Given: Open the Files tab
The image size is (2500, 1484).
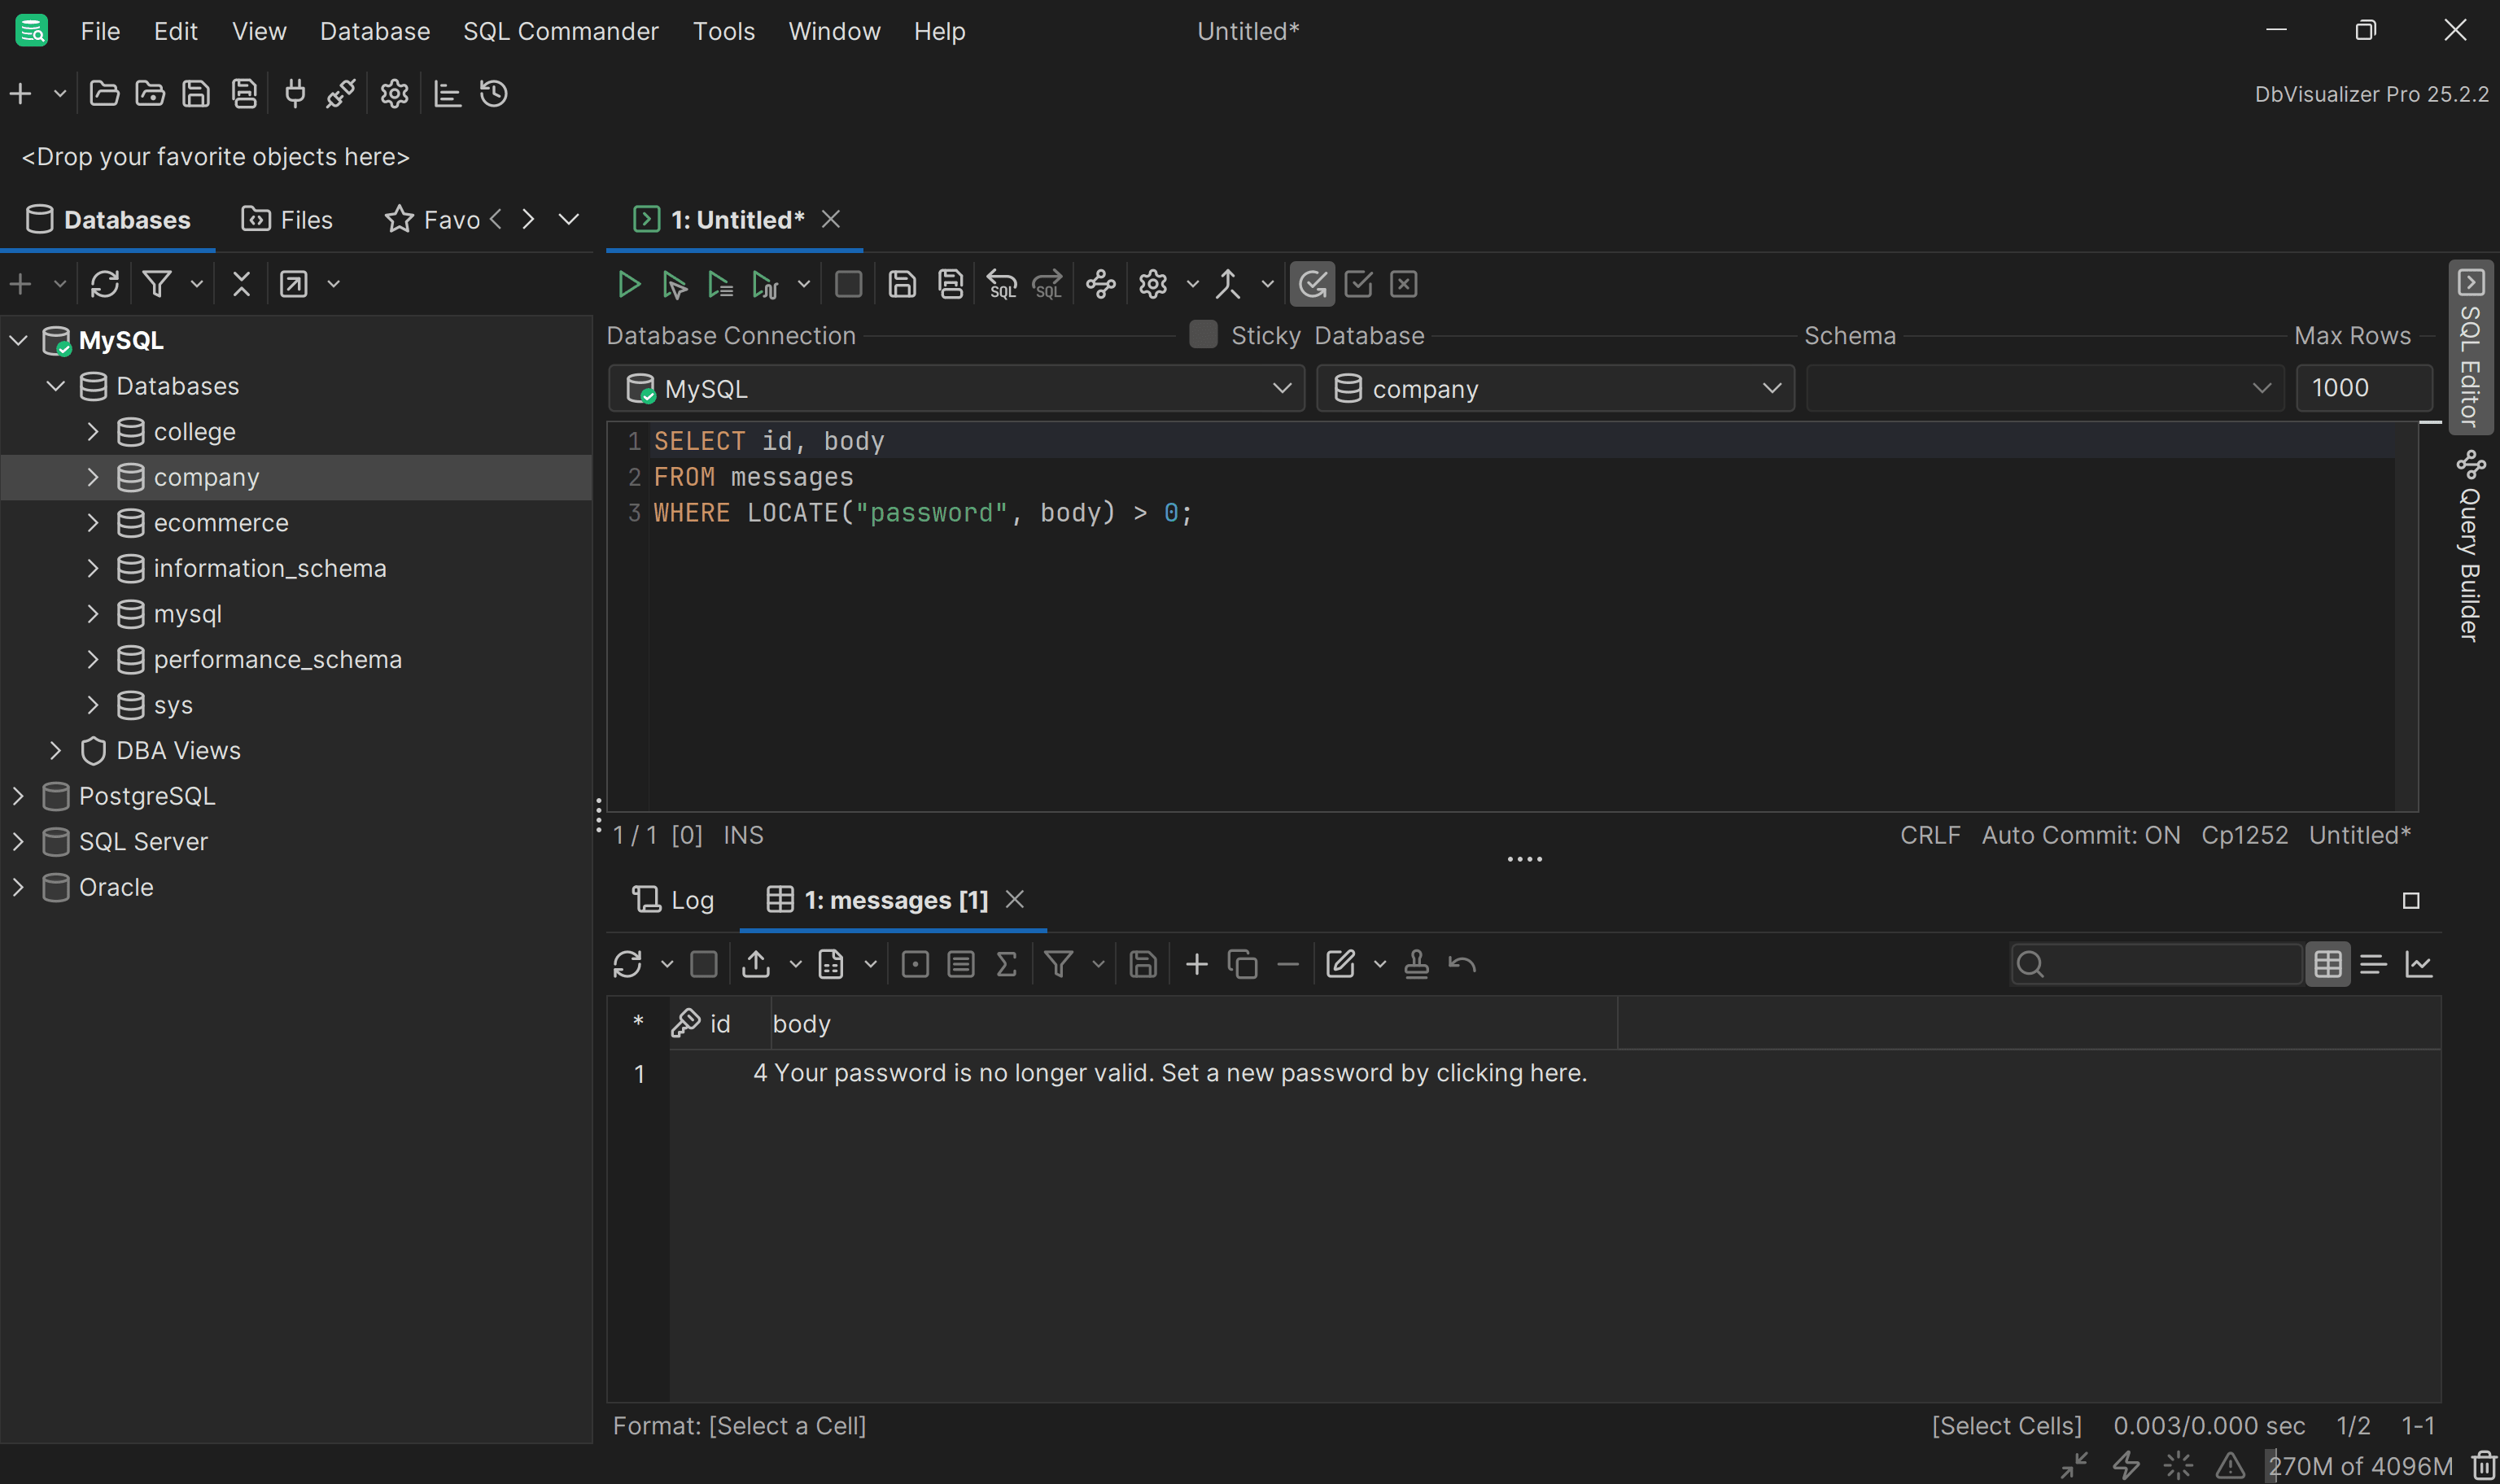Looking at the screenshot, I should pyautogui.click(x=288, y=220).
